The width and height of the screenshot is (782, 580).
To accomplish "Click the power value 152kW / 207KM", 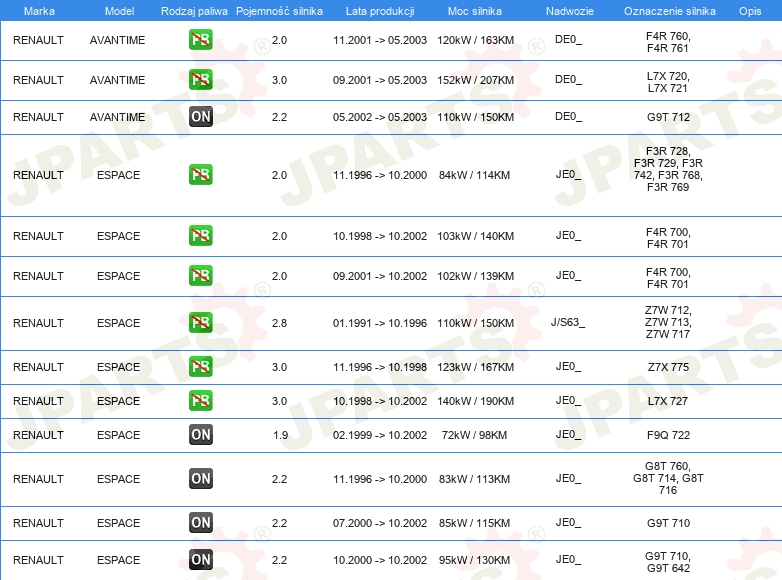I will pyautogui.click(x=475, y=80).
